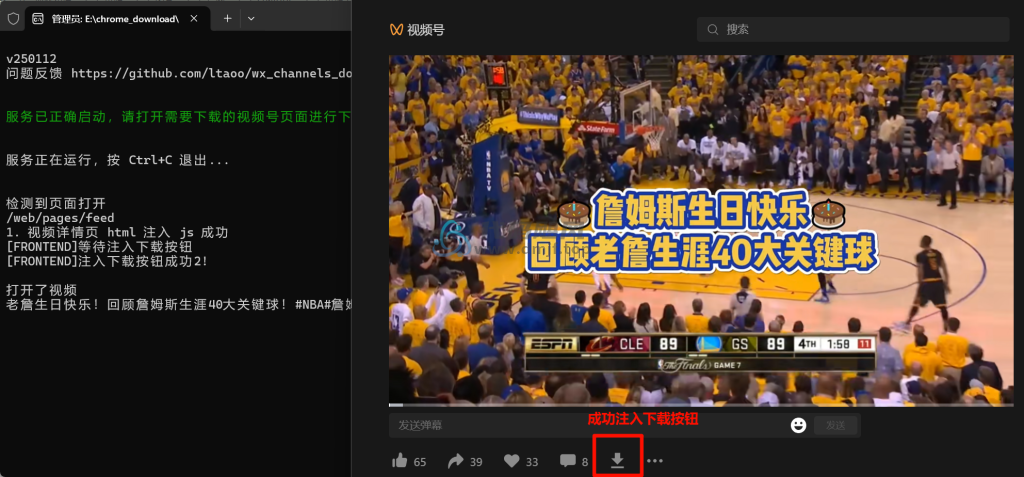Click the /web/pages/feed path text
1024x477 pixels.
click(60, 218)
